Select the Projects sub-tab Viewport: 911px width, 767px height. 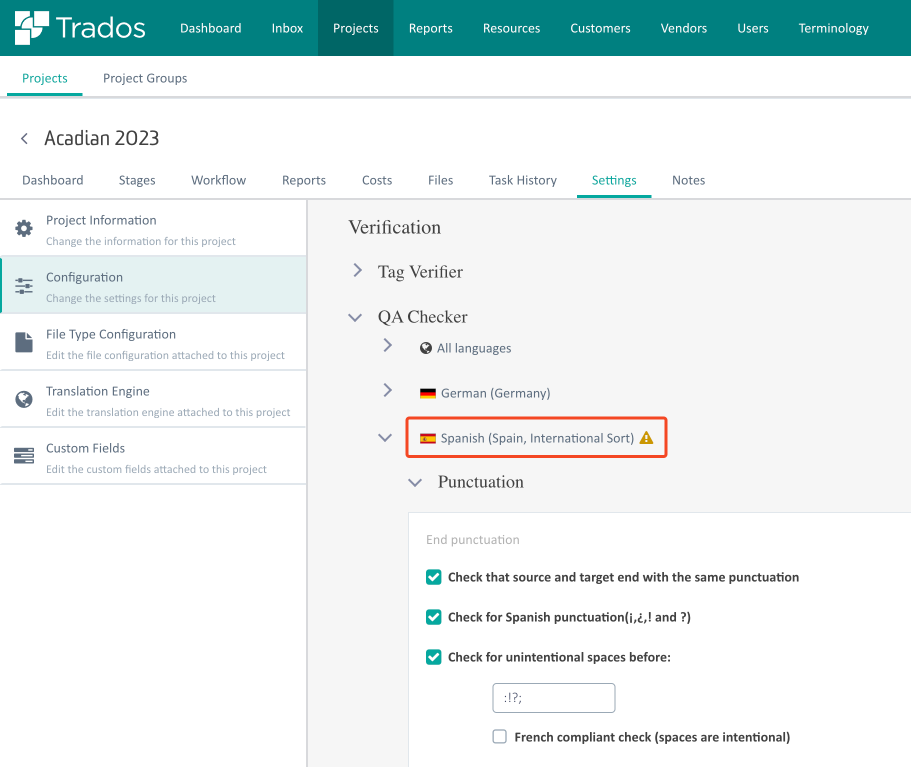tap(45, 78)
